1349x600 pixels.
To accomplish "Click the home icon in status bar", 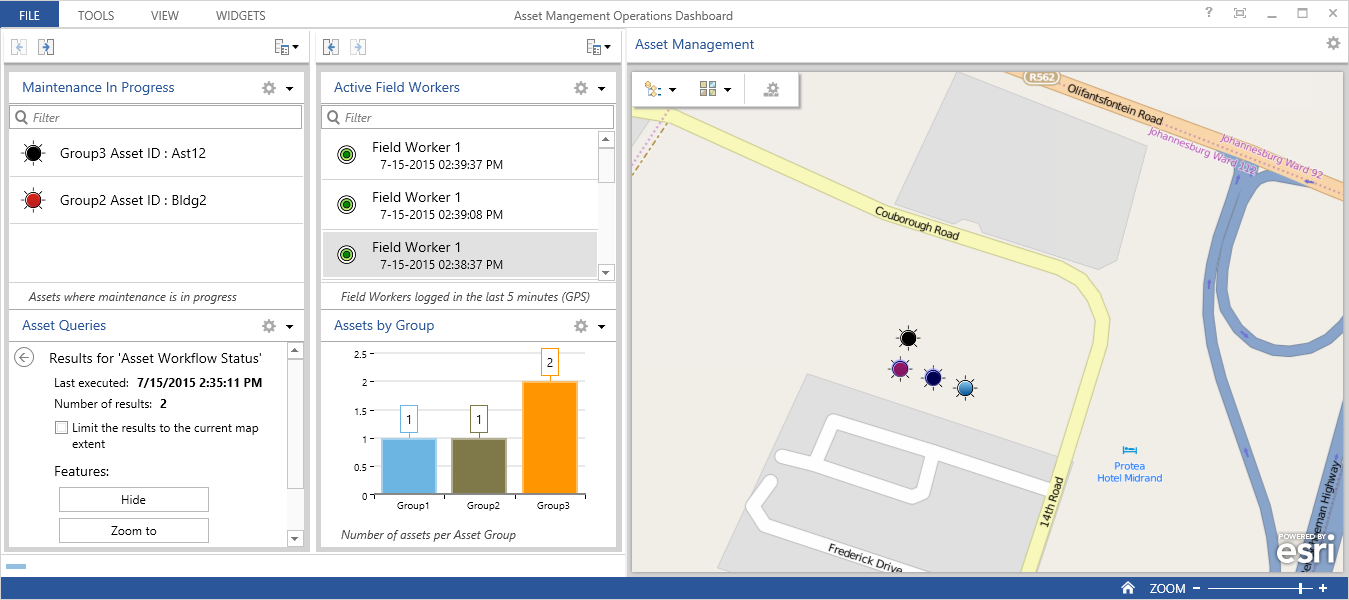I will (x=1127, y=589).
